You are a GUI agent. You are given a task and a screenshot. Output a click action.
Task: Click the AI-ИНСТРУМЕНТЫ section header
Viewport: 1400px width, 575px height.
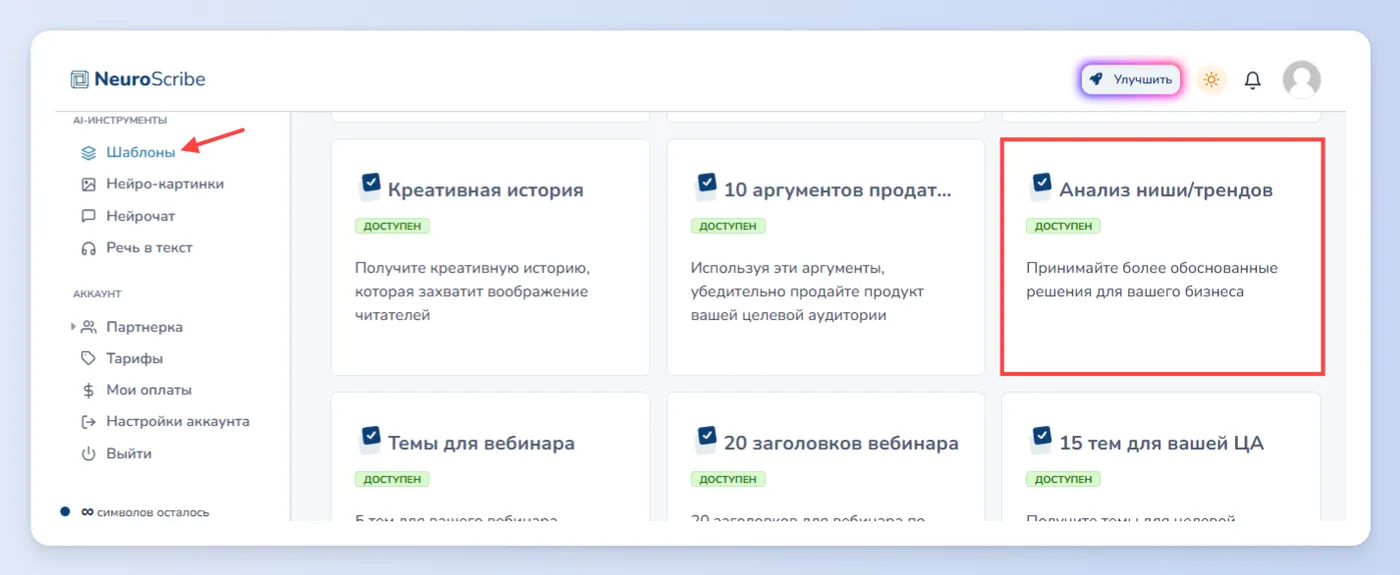click(x=120, y=120)
